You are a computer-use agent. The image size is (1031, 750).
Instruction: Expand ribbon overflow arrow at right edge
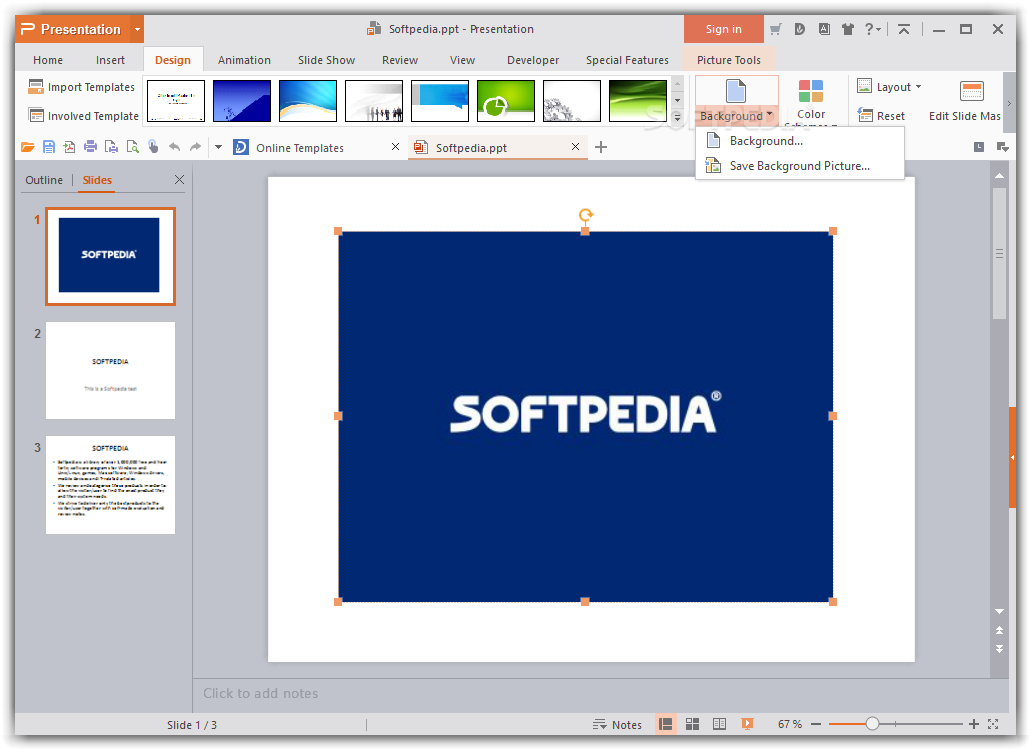click(x=1009, y=103)
